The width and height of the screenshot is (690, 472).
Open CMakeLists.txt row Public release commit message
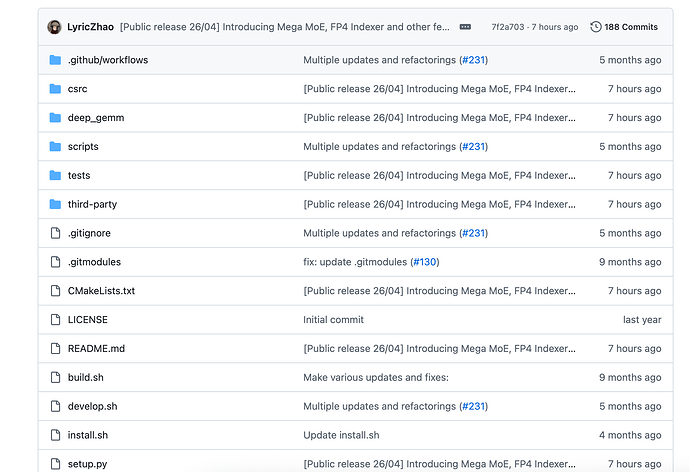tap(439, 291)
